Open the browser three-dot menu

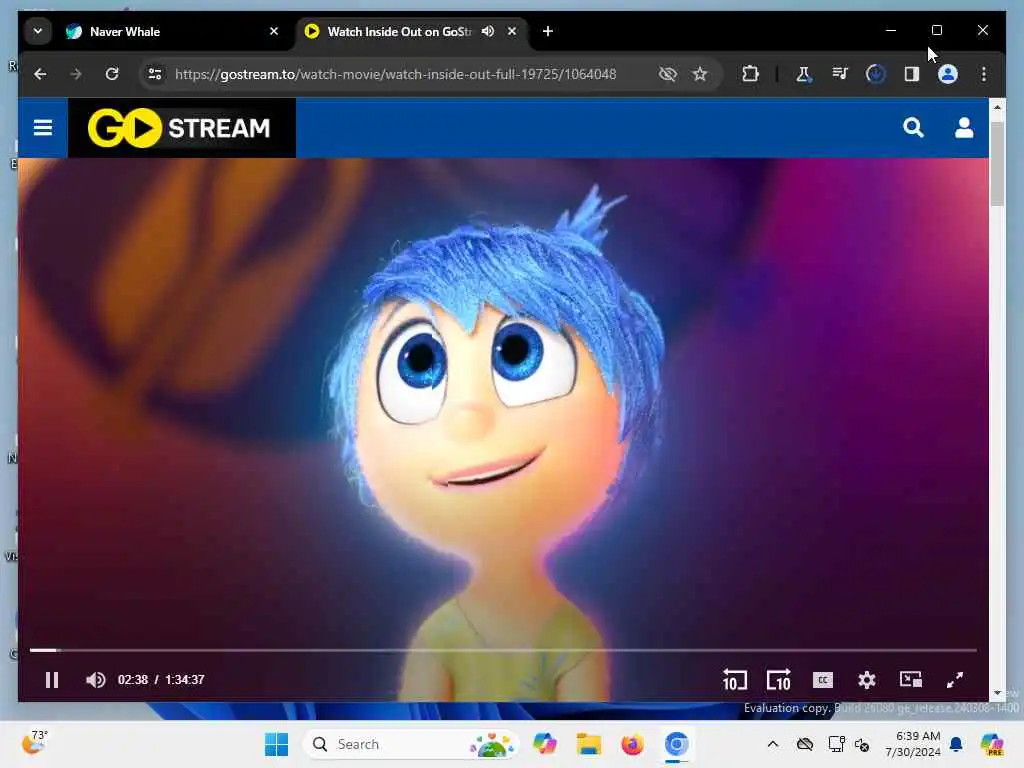point(984,74)
